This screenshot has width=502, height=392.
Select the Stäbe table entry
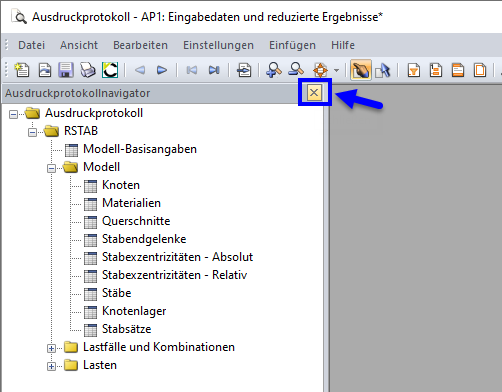point(117,293)
